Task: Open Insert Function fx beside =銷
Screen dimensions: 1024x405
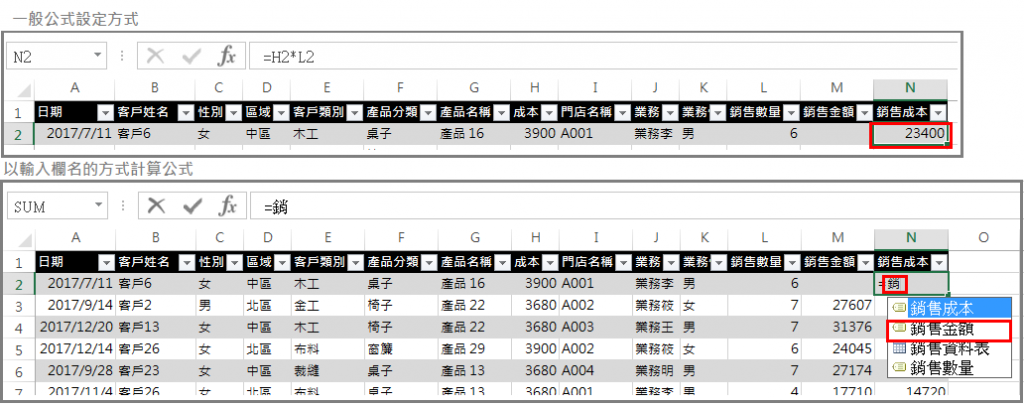Action: [x=226, y=206]
